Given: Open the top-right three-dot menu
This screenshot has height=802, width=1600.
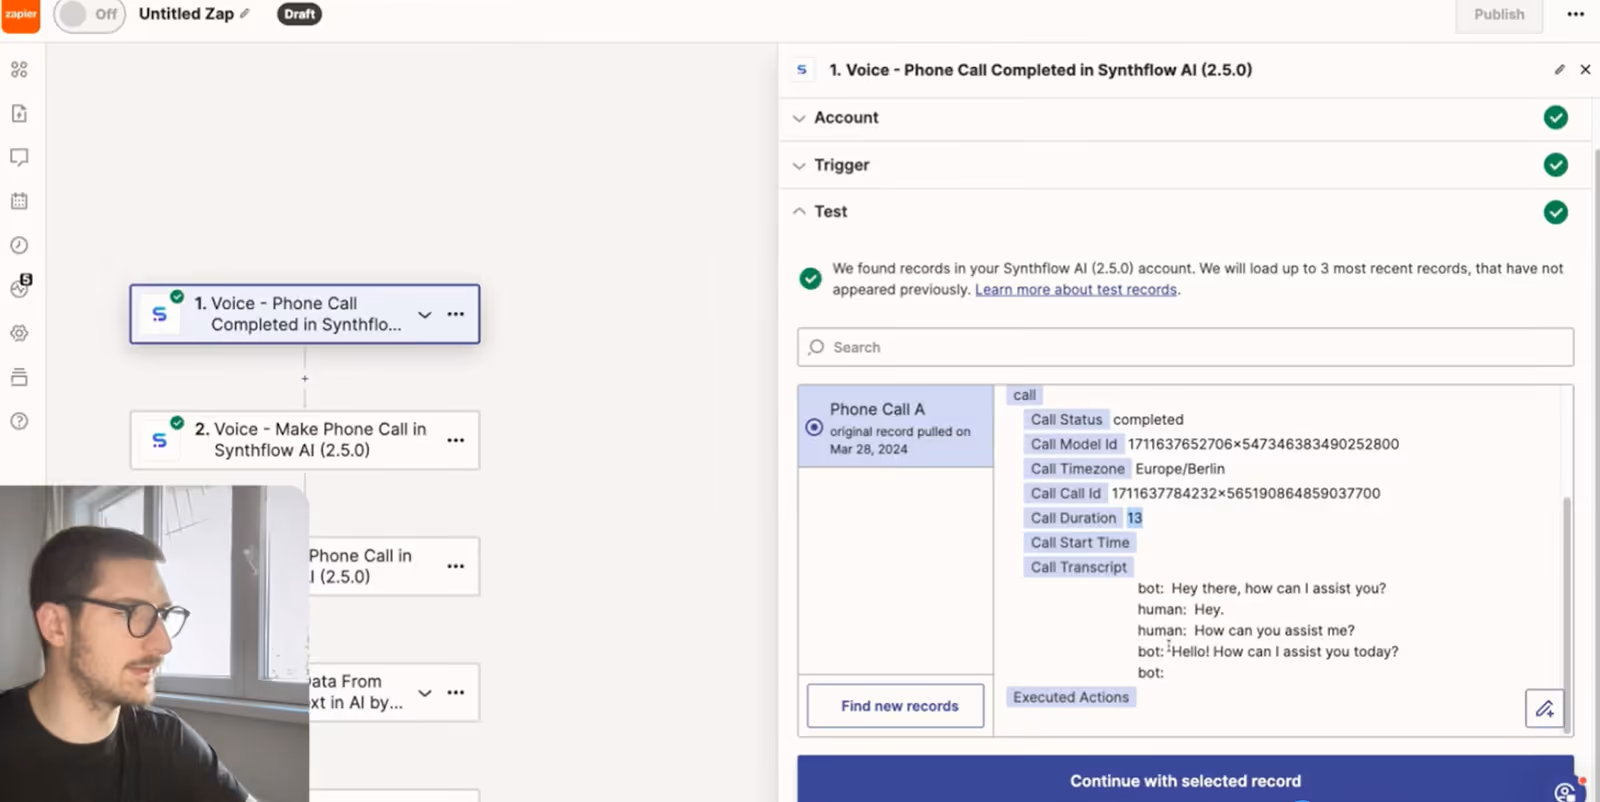Looking at the screenshot, I should click(x=1575, y=14).
